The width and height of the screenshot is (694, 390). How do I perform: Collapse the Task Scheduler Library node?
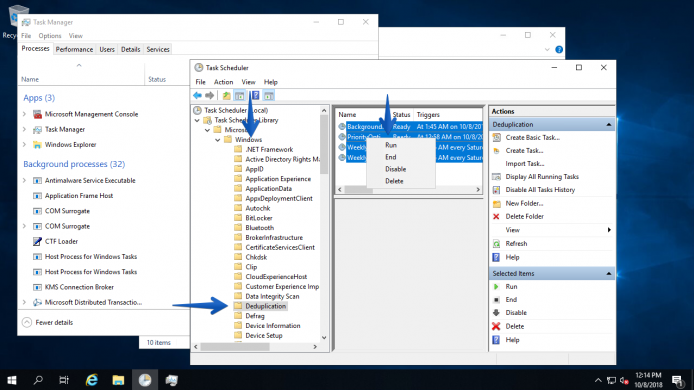coord(197,120)
